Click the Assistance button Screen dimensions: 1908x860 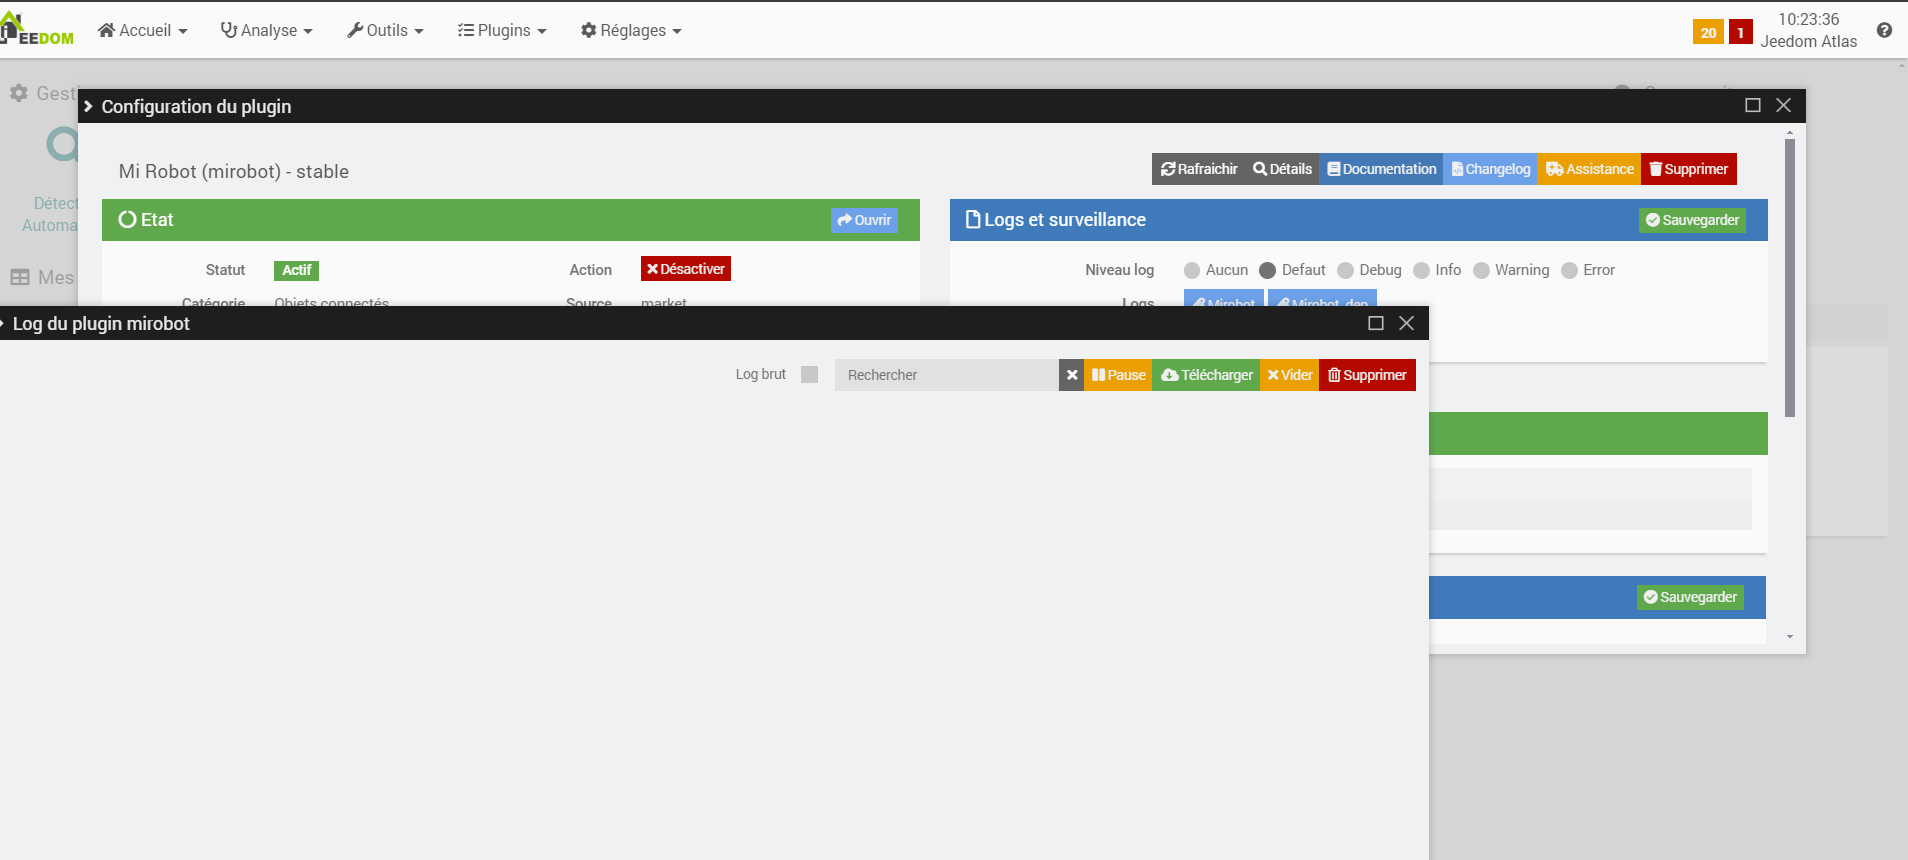[1589, 169]
